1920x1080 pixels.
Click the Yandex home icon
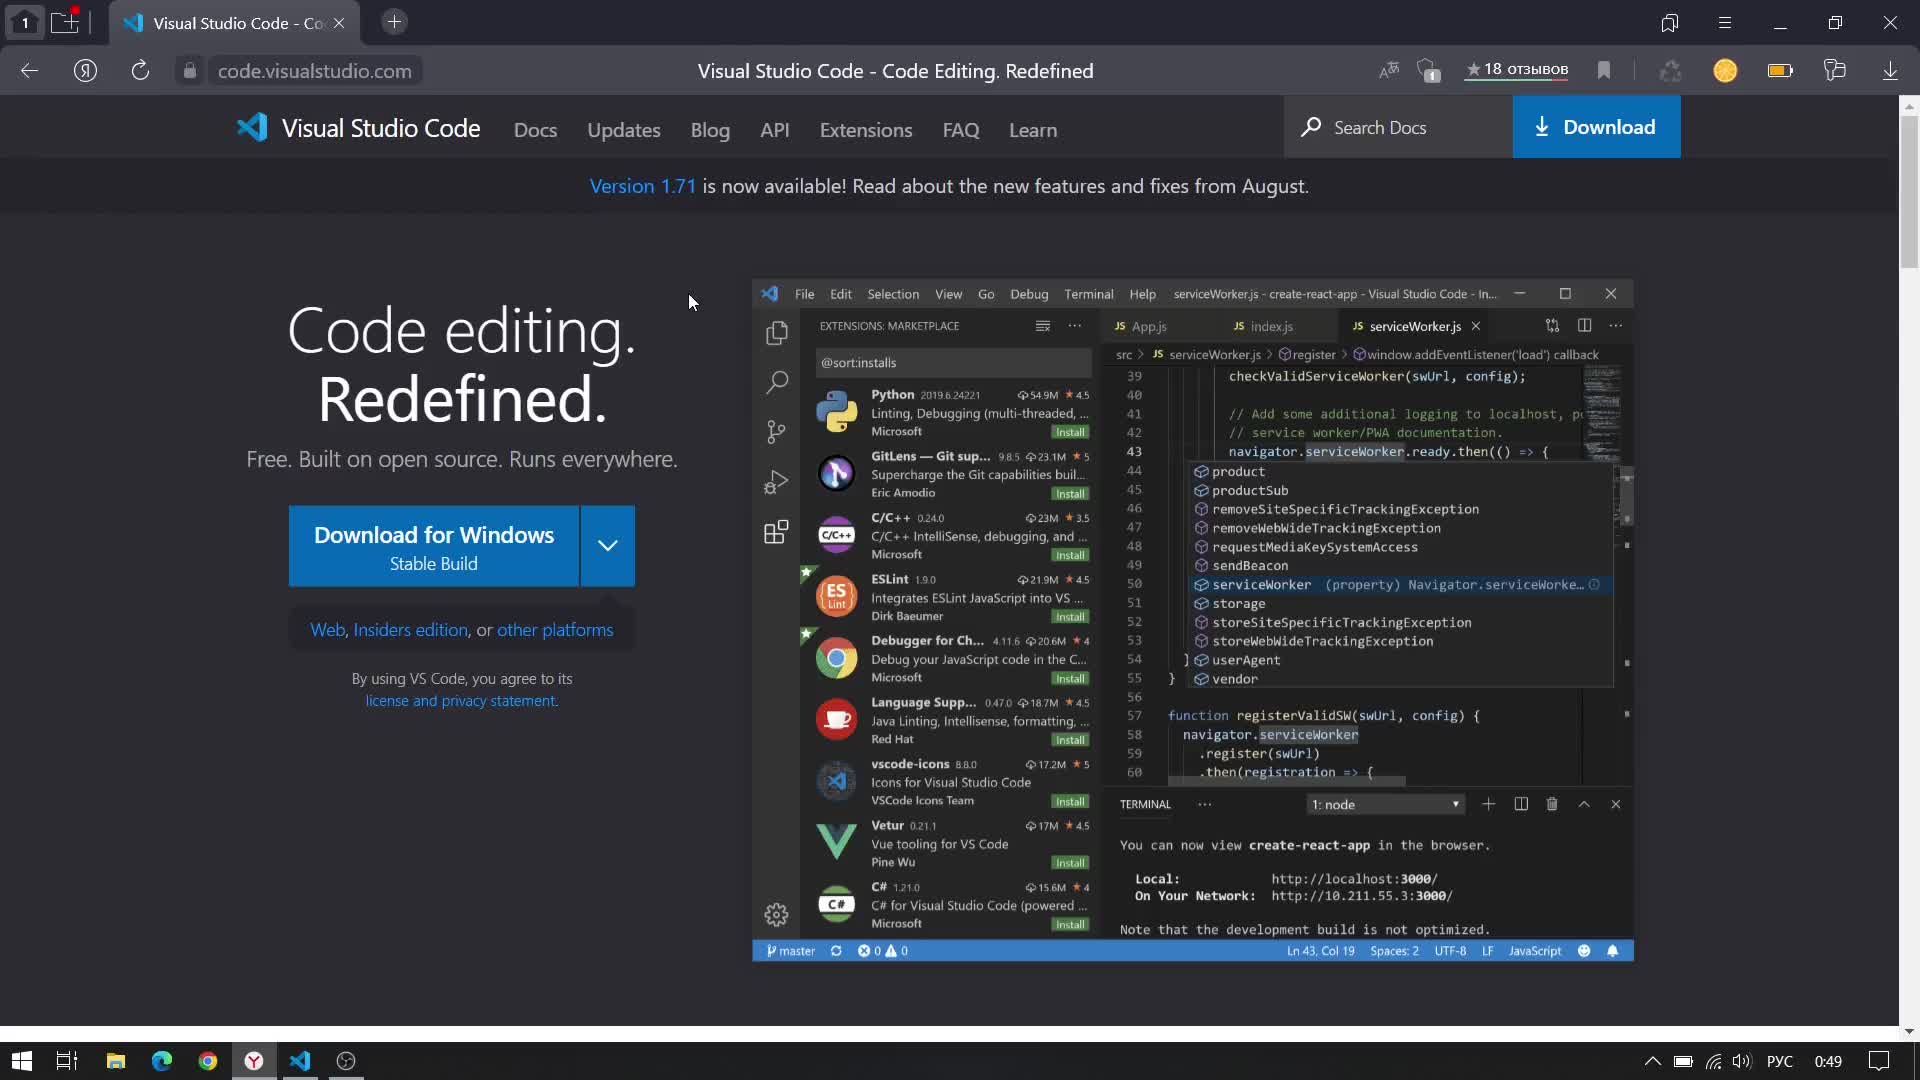86,70
